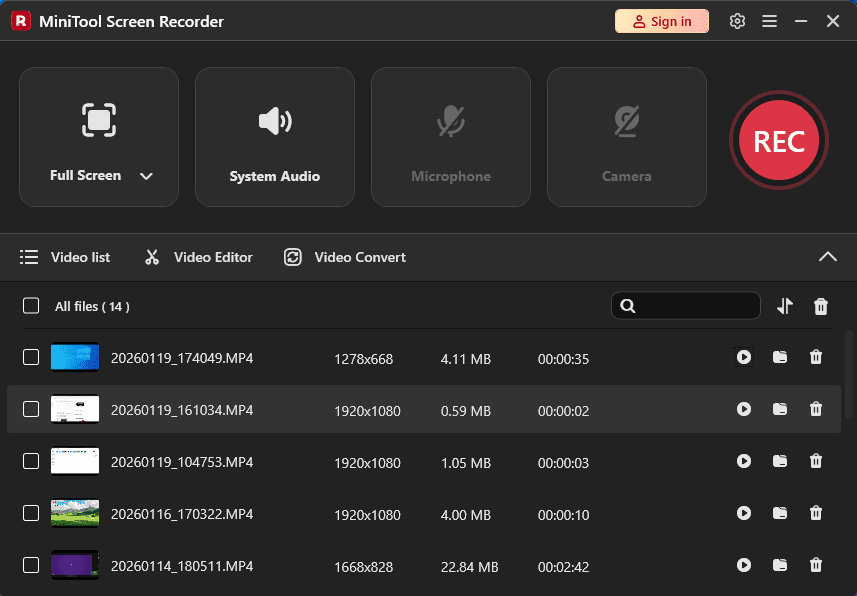Select the checkbox for 20260119_174049.MP4
The height and width of the screenshot is (596, 857).
[31, 357]
